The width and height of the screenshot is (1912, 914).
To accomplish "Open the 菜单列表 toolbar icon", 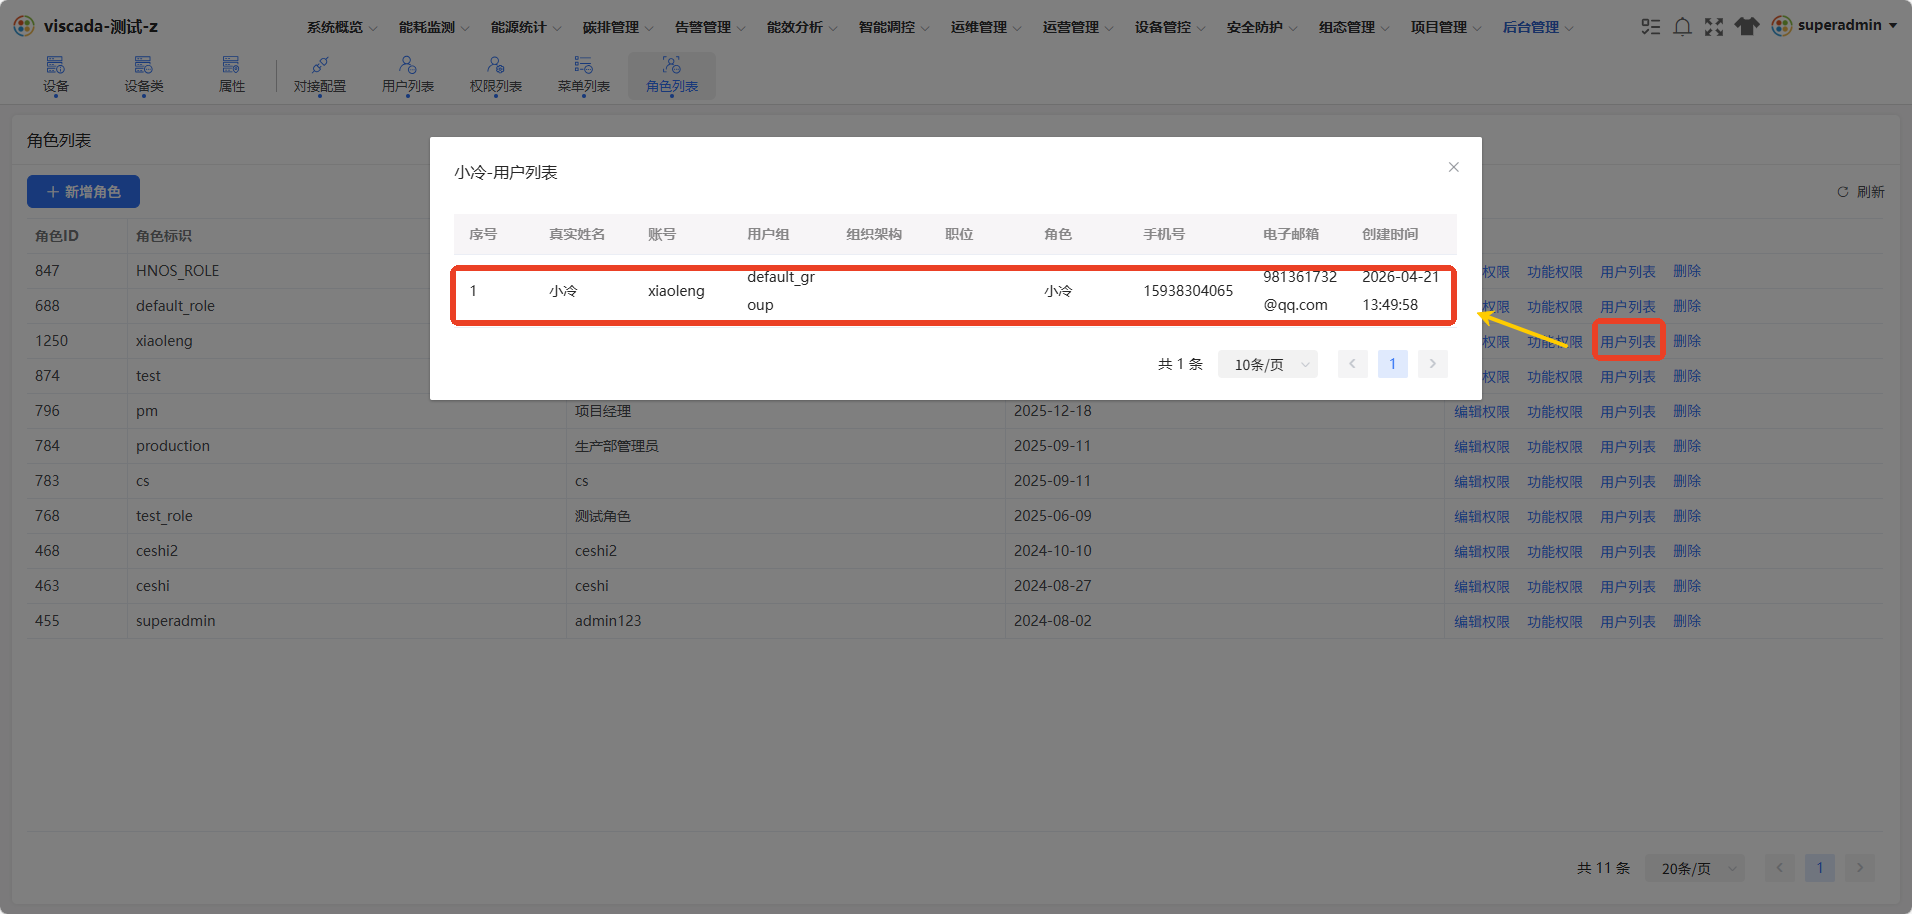I will tap(584, 75).
